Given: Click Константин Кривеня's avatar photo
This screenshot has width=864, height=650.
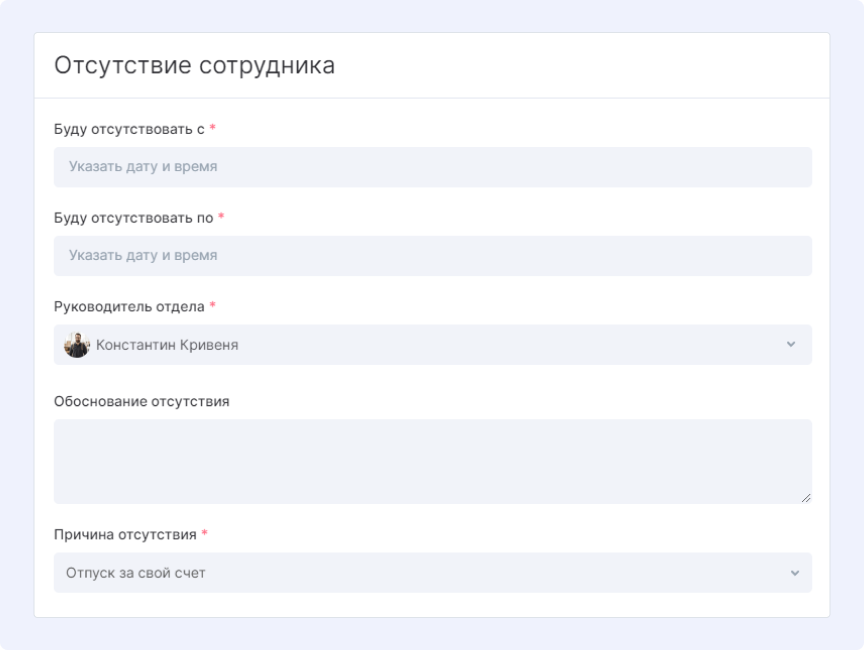Looking at the screenshot, I should 77,345.
